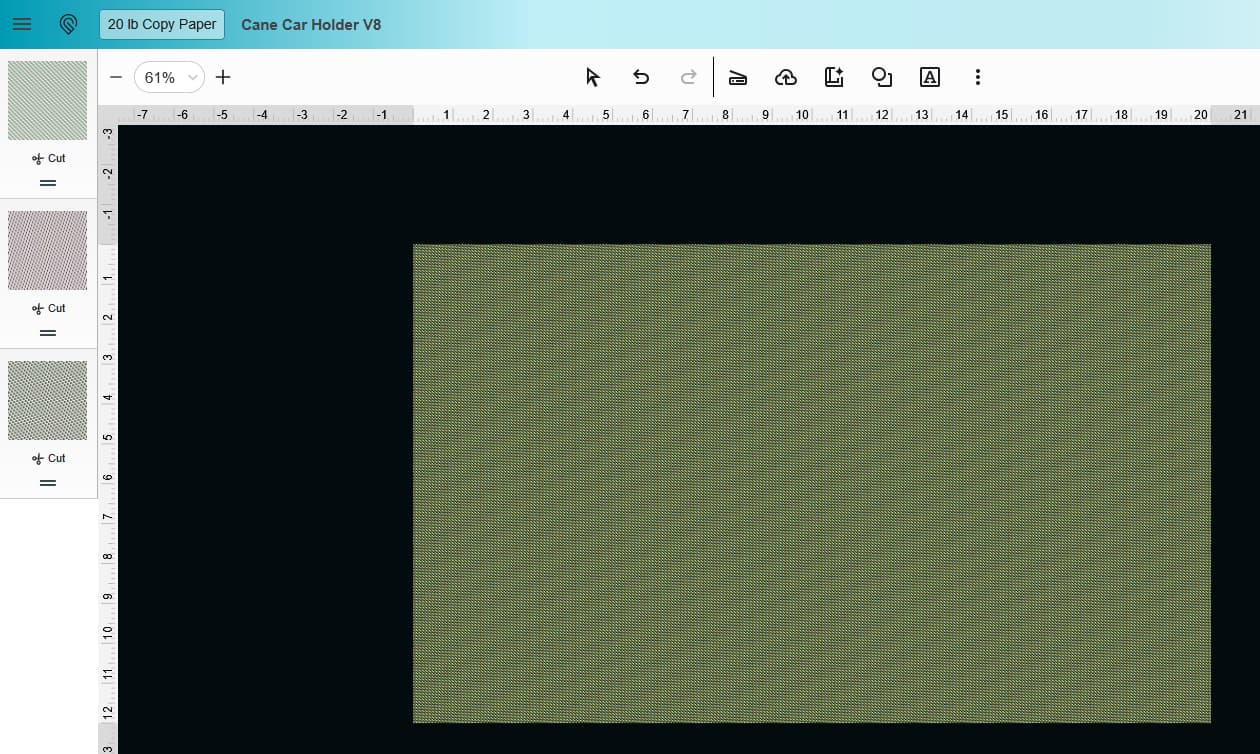
Task: Select the arrow pointer tool
Action: (x=593, y=77)
